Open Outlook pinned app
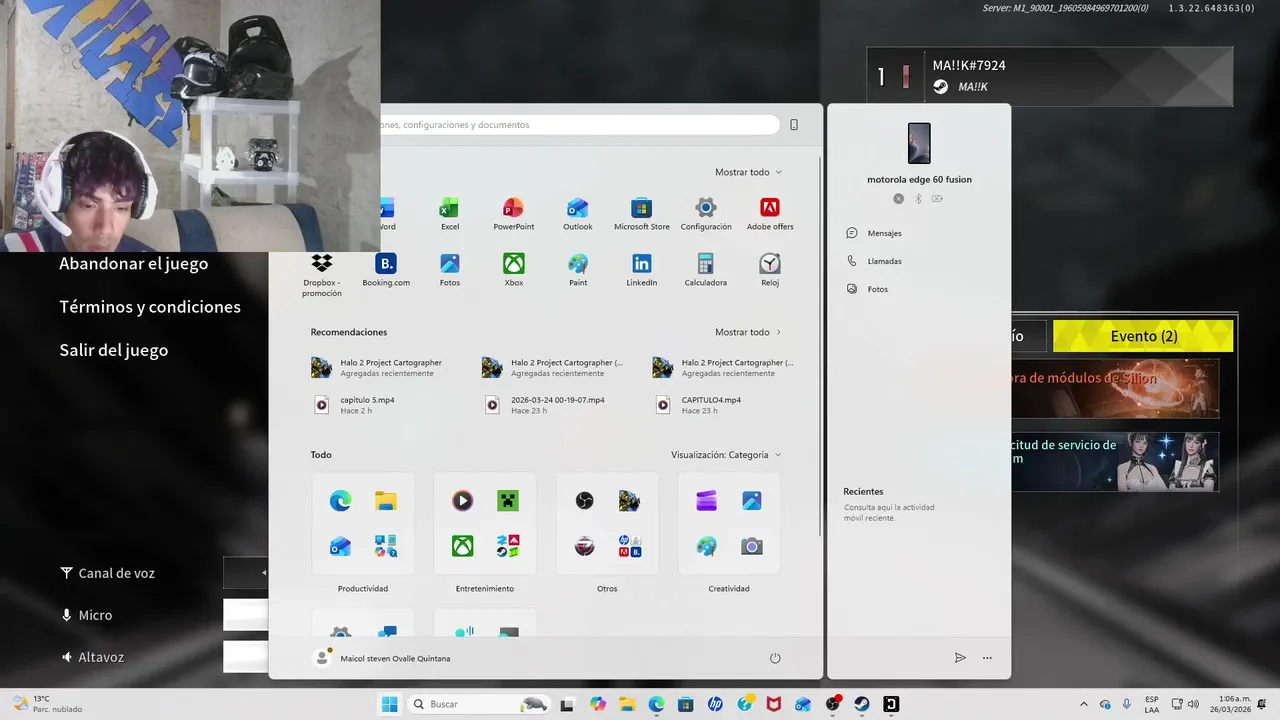Viewport: 1280px width, 720px height. tap(577, 208)
